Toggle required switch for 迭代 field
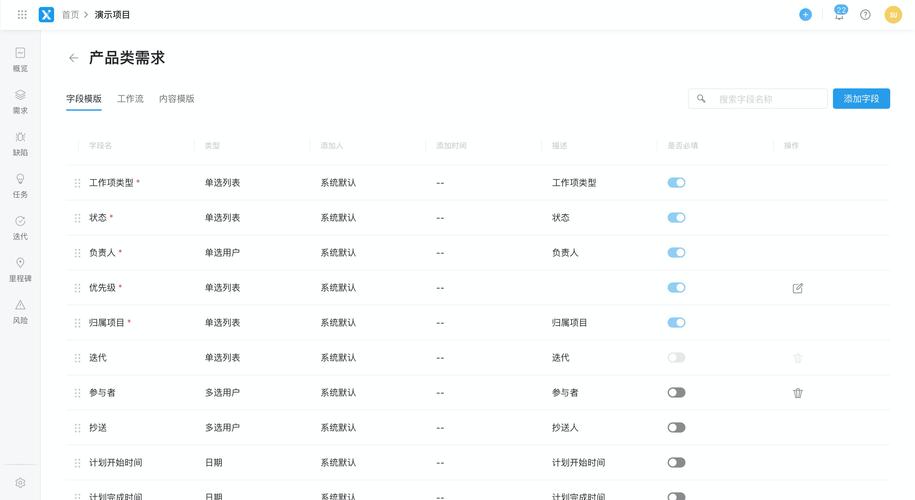This screenshot has width=915, height=500. [x=676, y=358]
